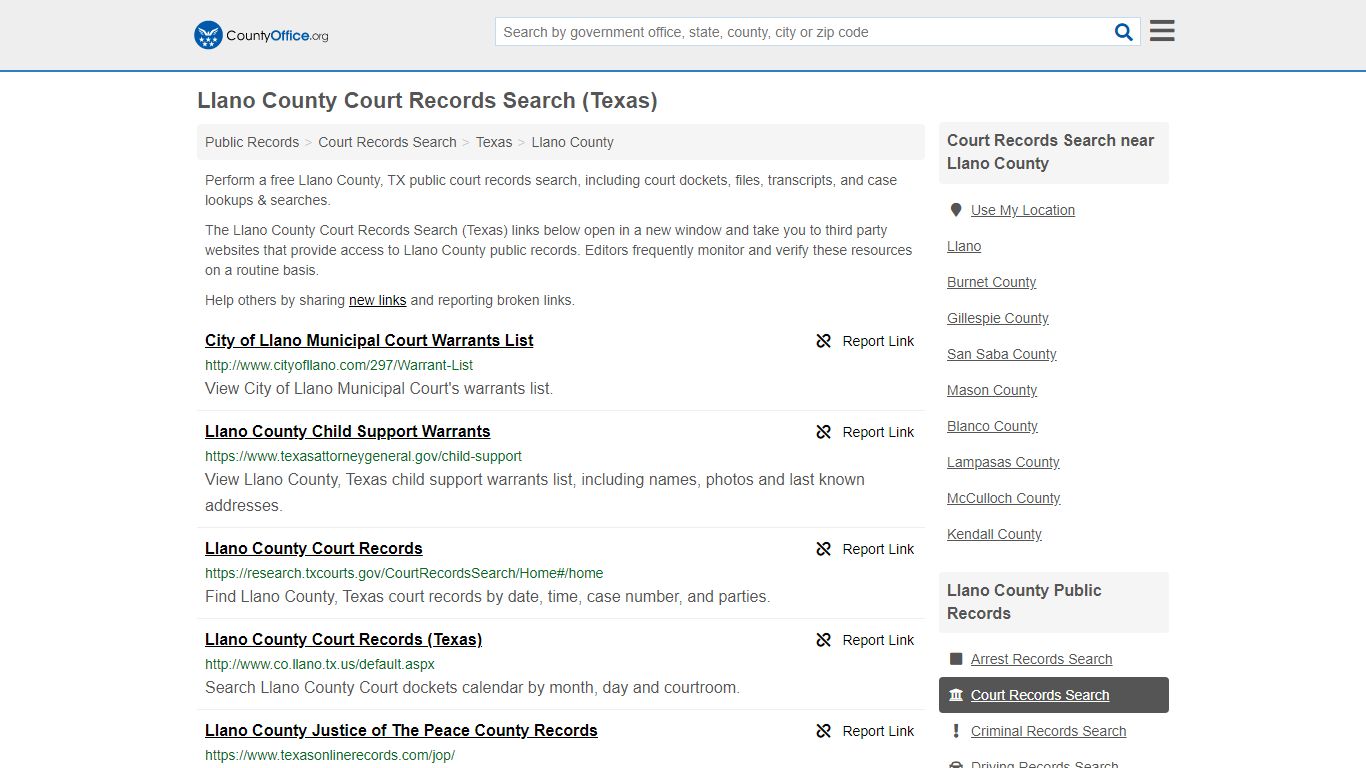The width and height of the screenshot is (1366, 768).
Task: Click broken-link icon for Court Records (Texas)
Action: pyautogui.click(x=824, y=640)
